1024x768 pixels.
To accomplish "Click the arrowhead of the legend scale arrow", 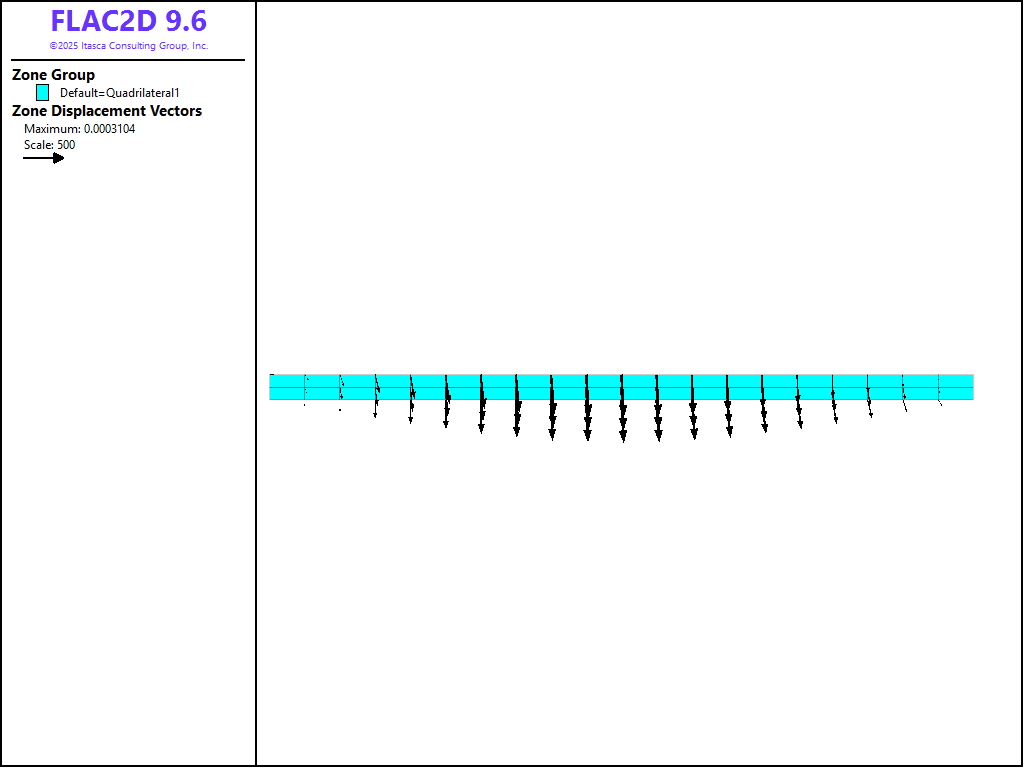I will [x=59, y=158].
